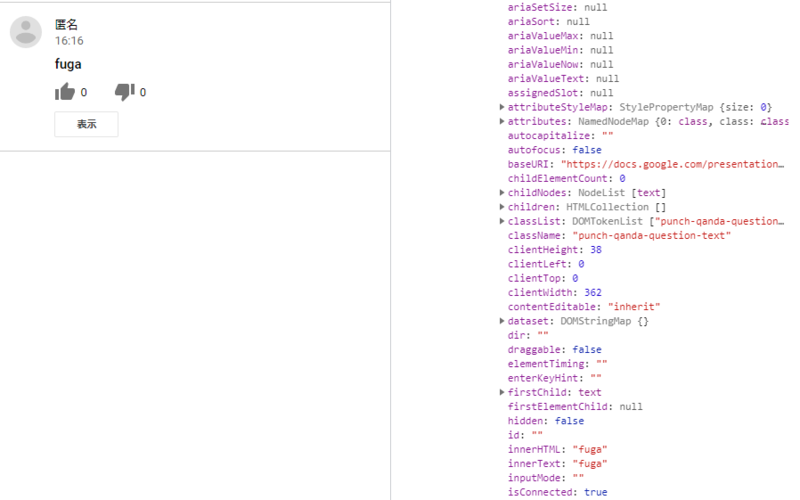Click the like count next to thumbs up
Screen dimensions: 800x500
coord(84,92)
